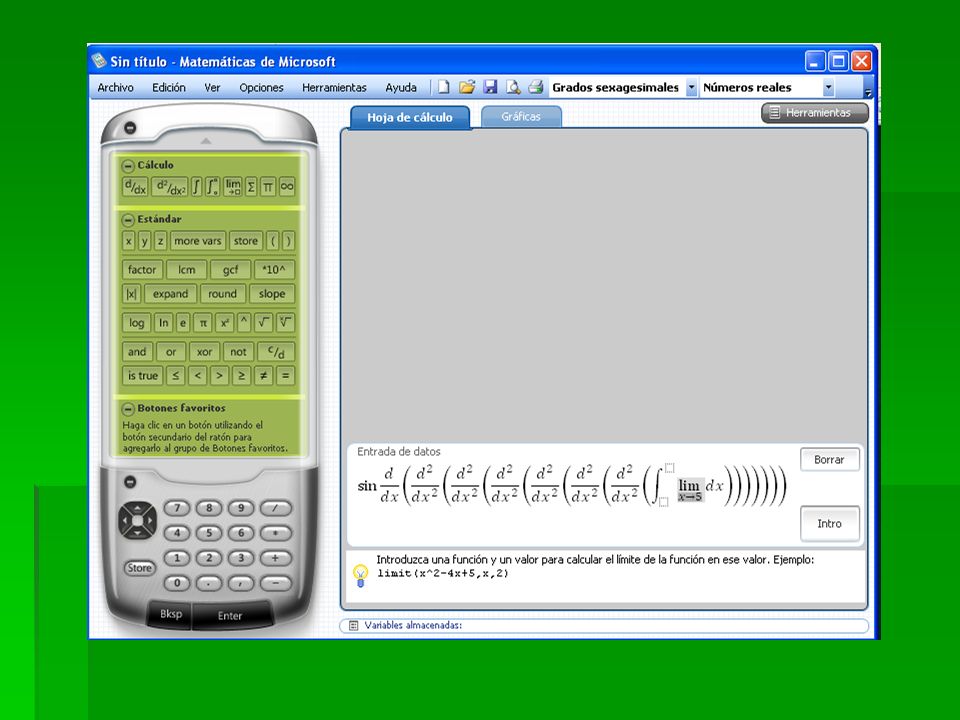This screenshot has width=960, height=720.
Task: Click digit 7 on the keypad
Action: point(178,508)
